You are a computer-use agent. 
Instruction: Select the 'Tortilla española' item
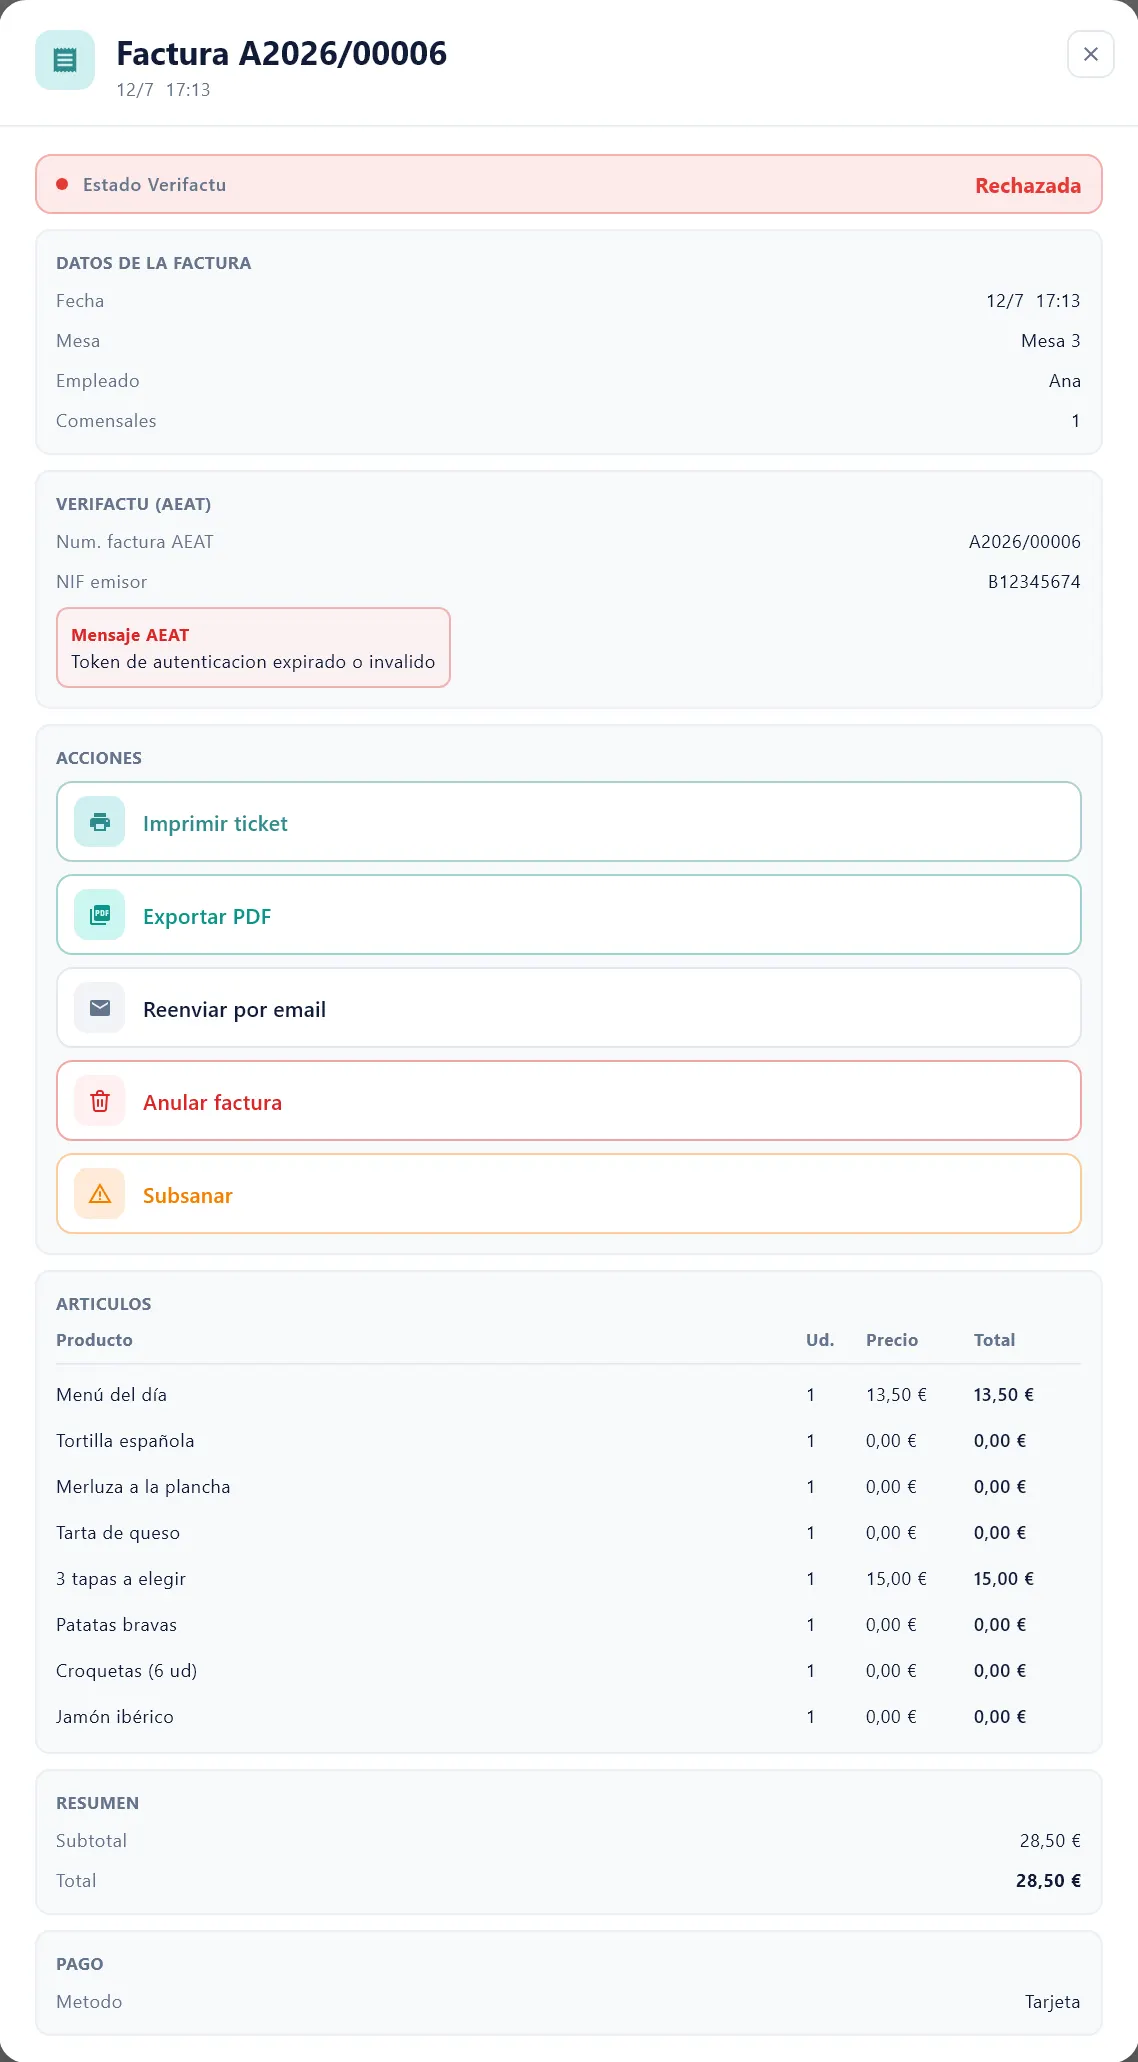pyautogui.click(x=125, y=1441)
